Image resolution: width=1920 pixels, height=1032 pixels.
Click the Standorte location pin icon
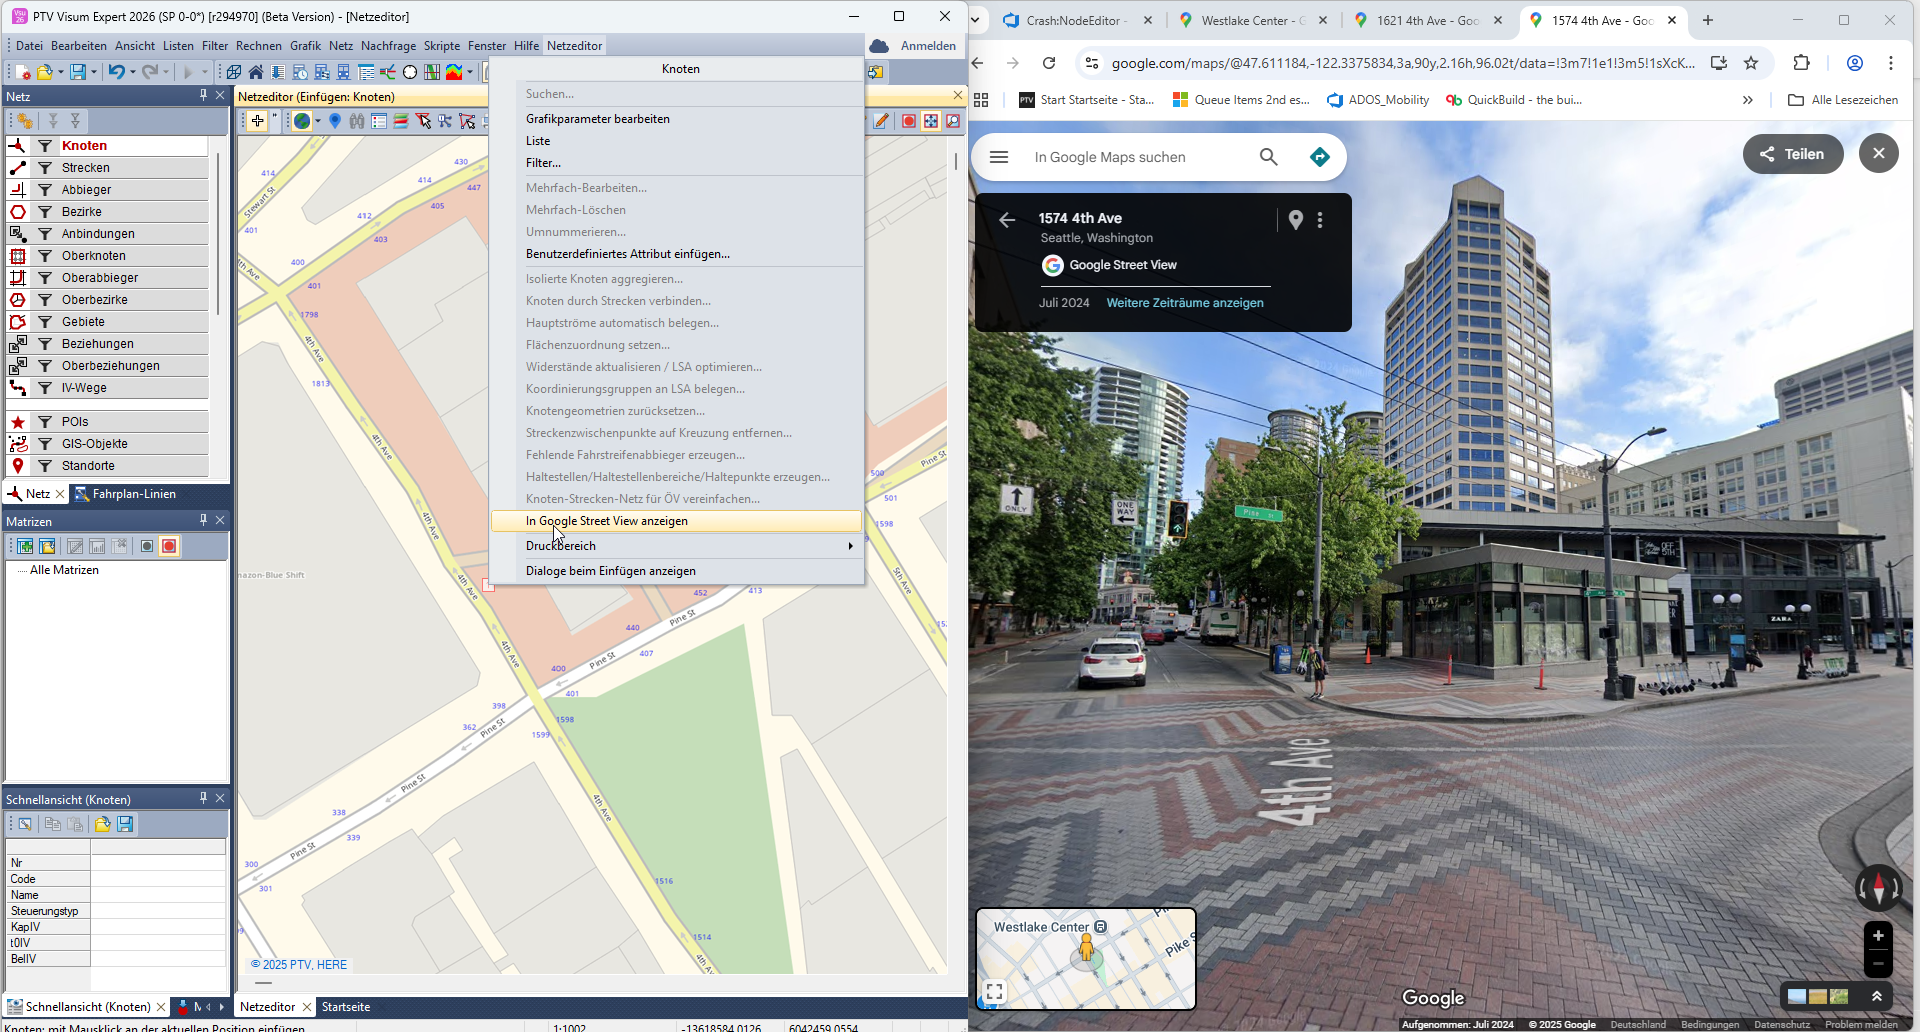point(18,466)
